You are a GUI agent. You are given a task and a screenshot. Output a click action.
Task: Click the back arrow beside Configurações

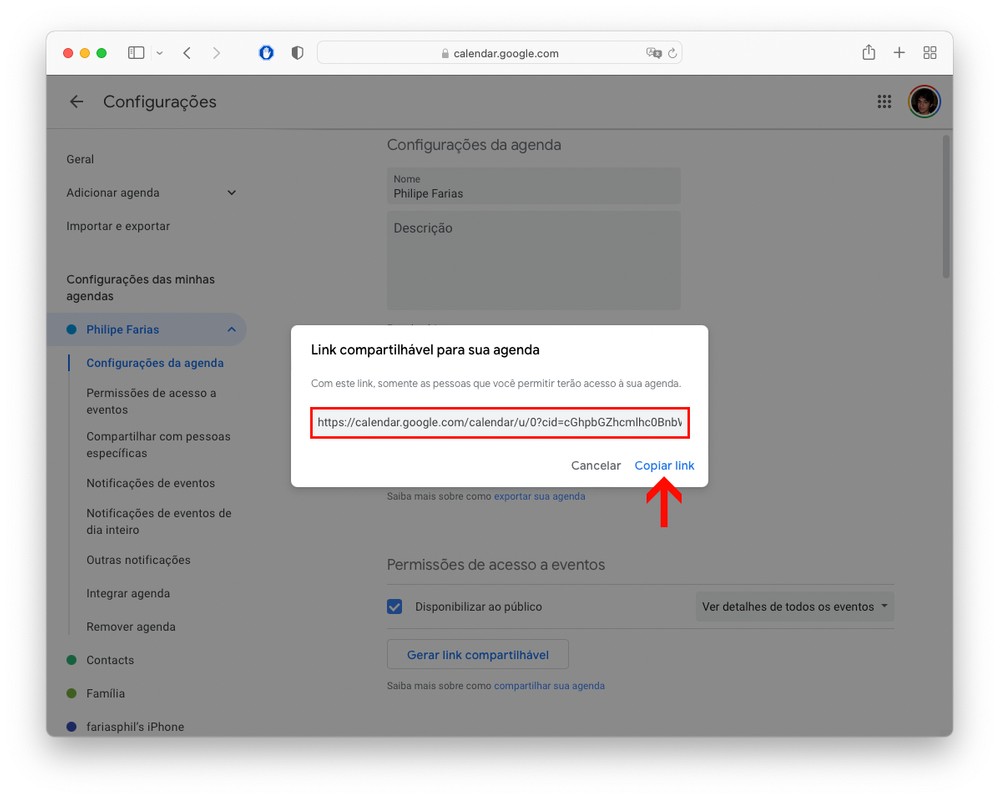(77, 101)
